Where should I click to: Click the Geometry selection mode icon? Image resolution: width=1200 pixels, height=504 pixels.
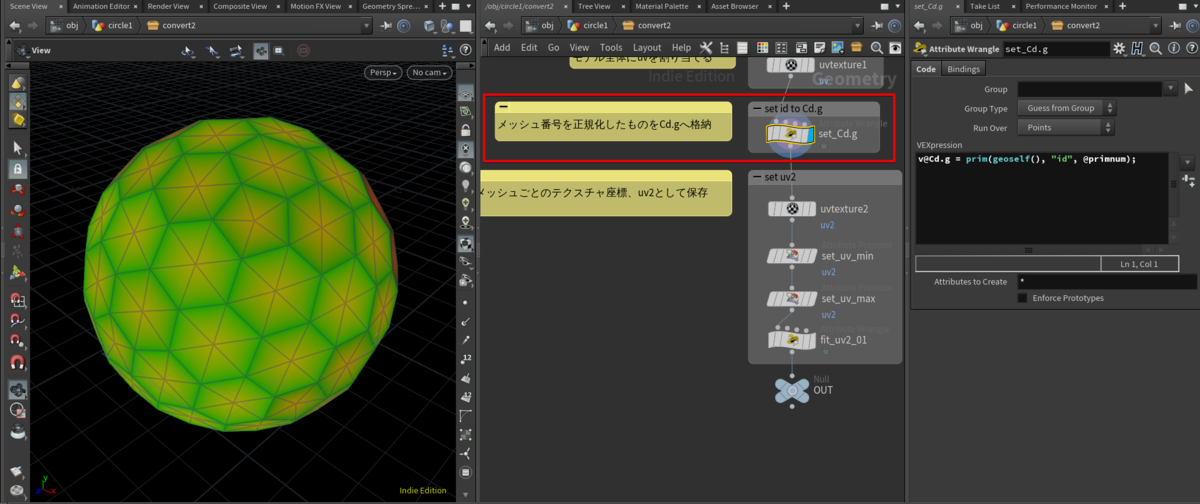click(17, 102)
